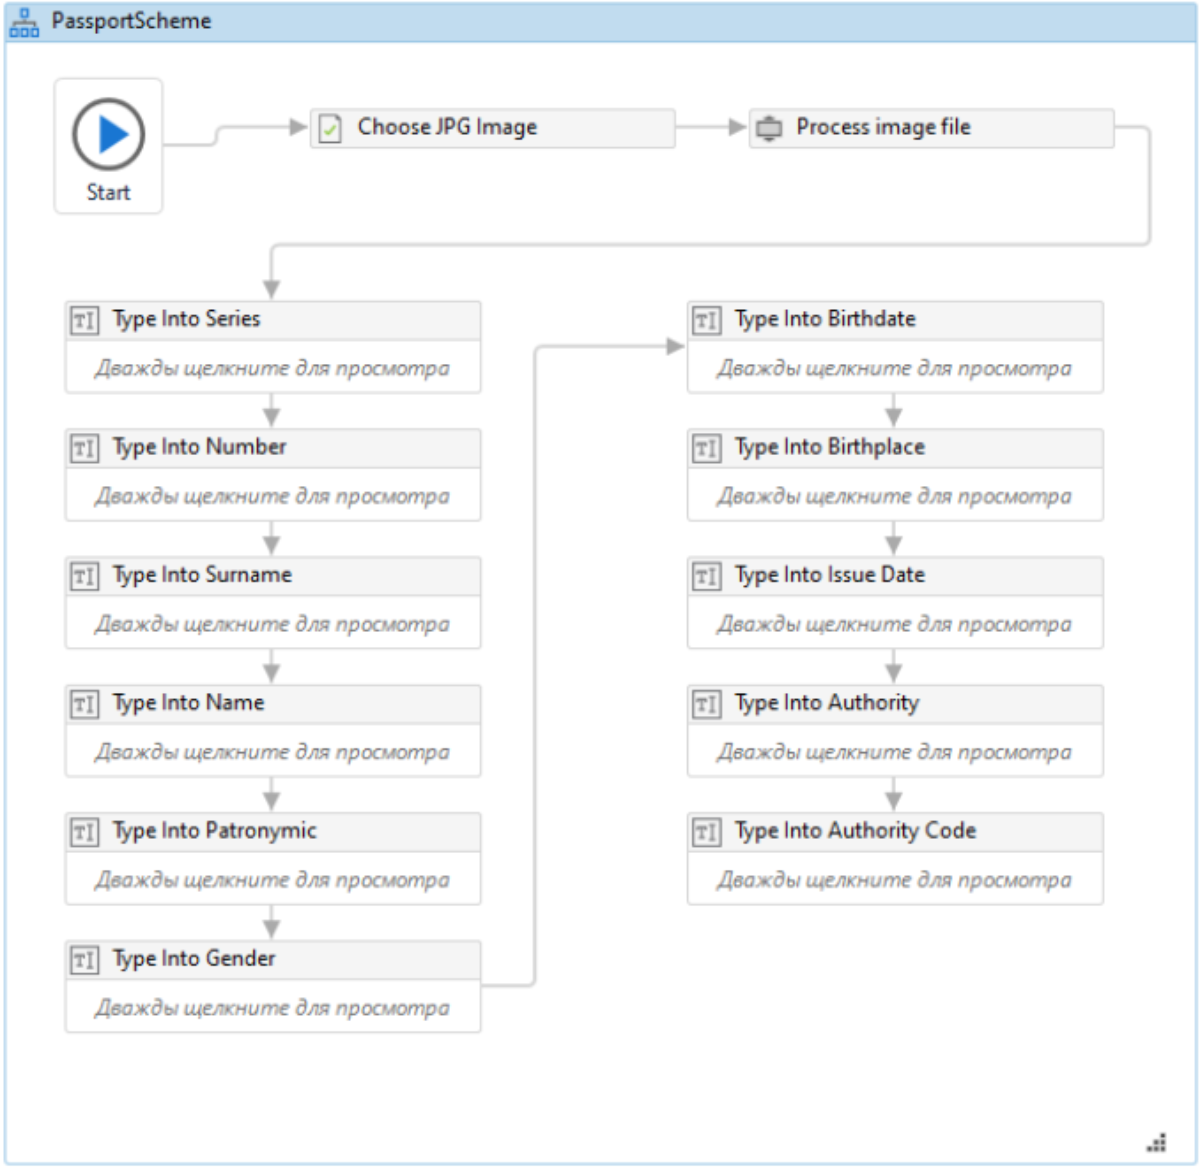Select the Type Into Patronymic activity title
The height and width of the screenshot is (1171, 1200).
pos(214,831)
